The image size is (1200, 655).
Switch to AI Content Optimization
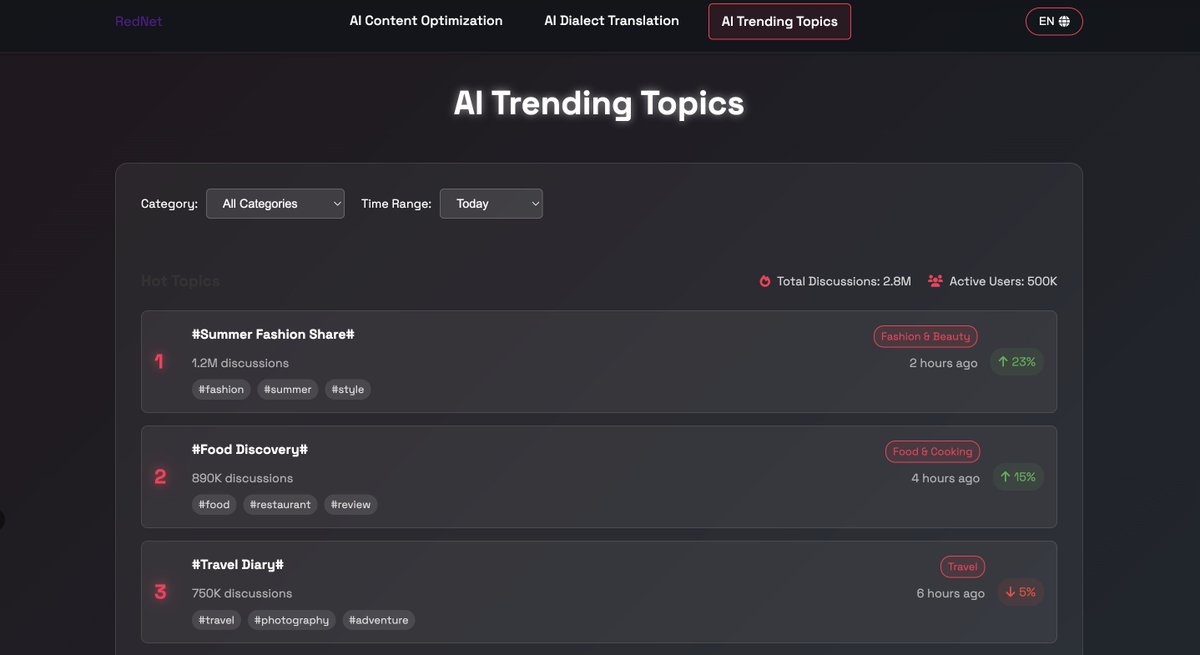tap(425, 18)
